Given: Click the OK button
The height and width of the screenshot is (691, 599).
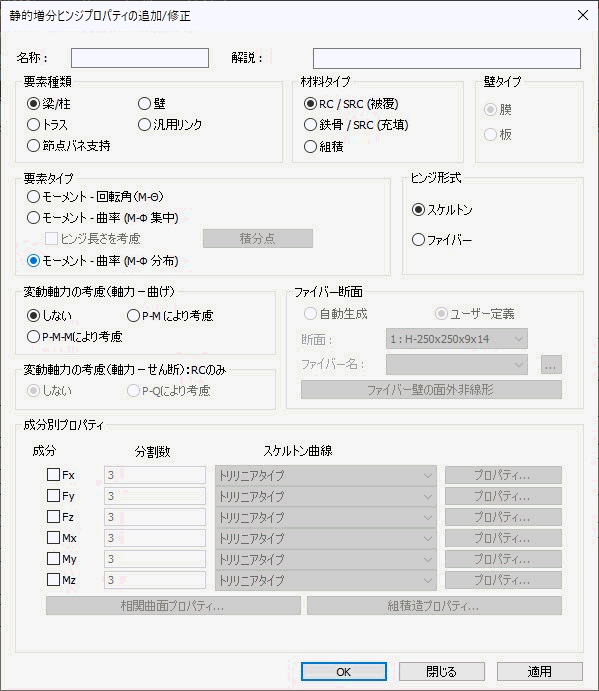Looking at the screenshot, I should [344, 672].
